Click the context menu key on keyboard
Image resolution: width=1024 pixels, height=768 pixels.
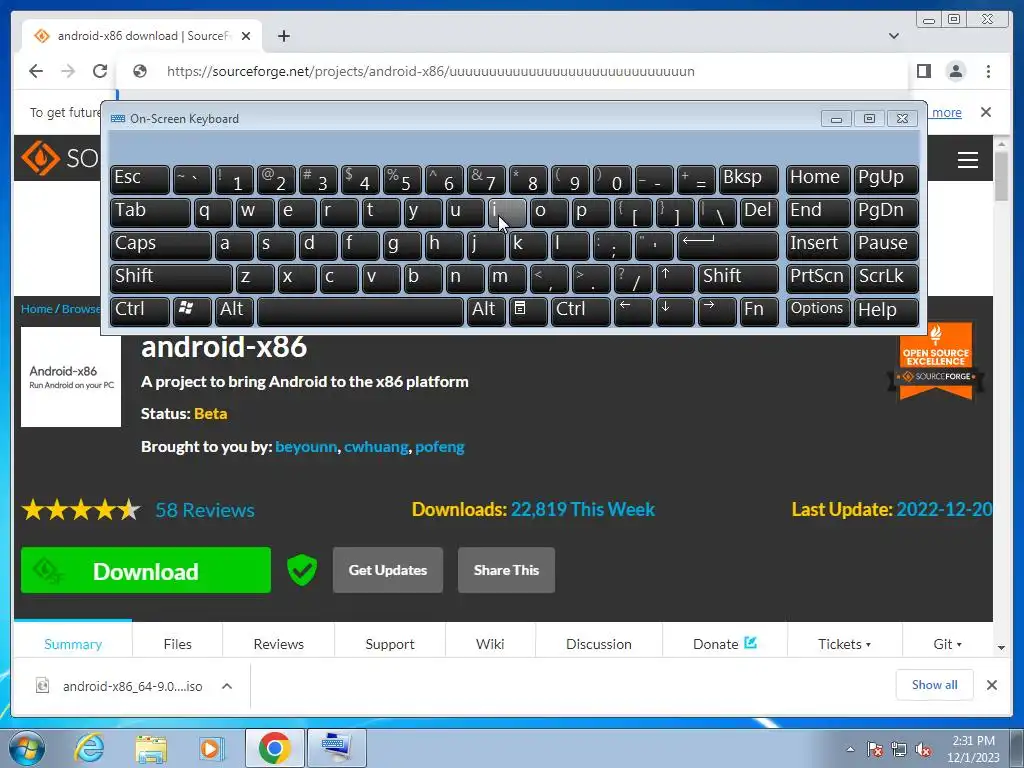pos(527,311)
